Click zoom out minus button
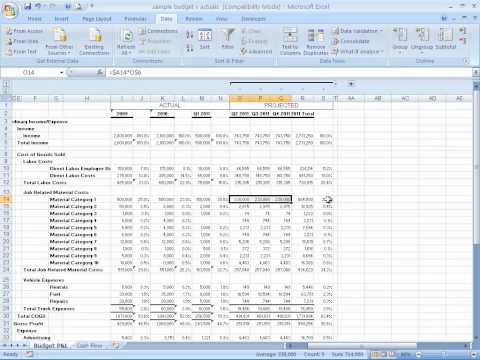 (x=419, y=354)
